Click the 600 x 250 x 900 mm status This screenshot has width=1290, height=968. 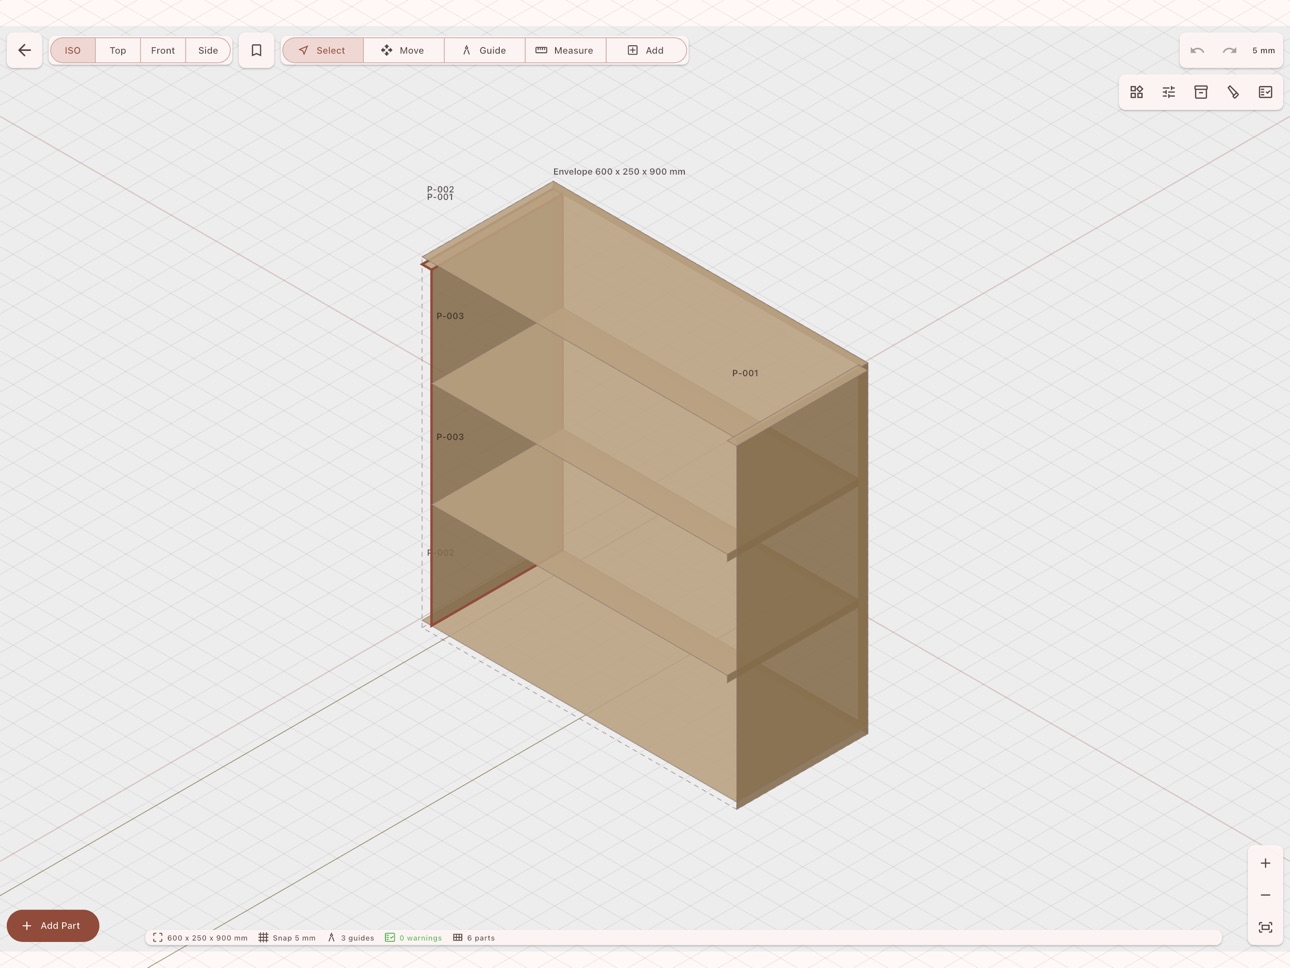click(200, 938)
